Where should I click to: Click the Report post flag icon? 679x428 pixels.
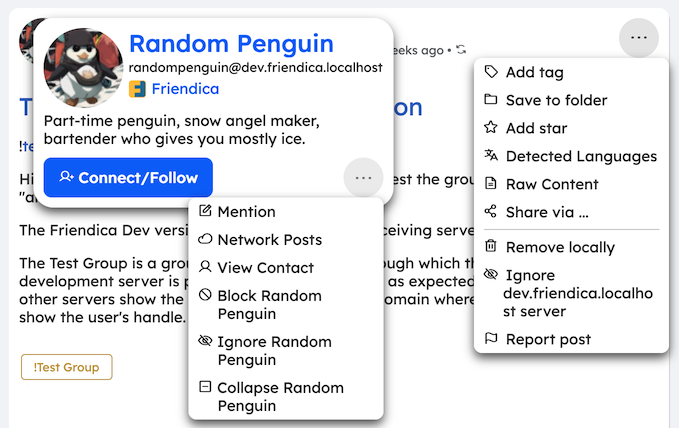click(x=490, y=339)
